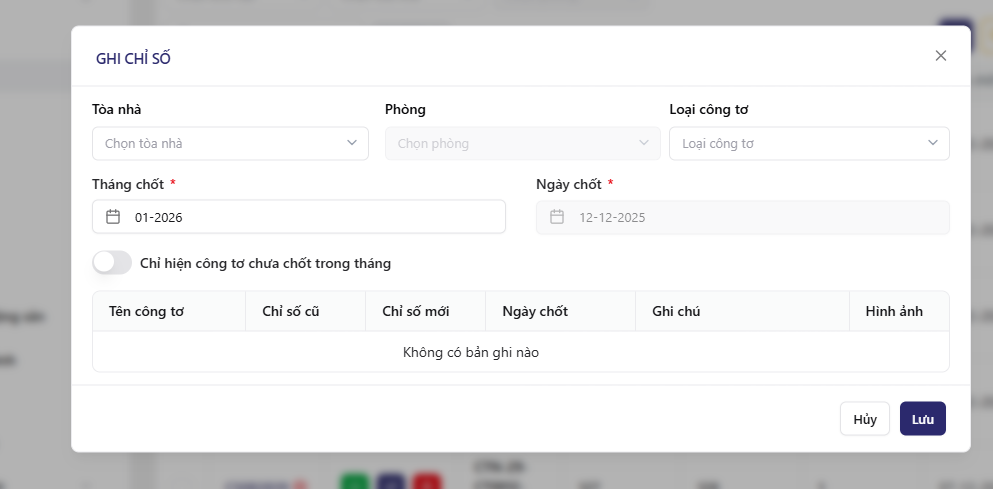Select the Chỉ số cũ column header
Viewport: 993px width, 489px height.
coord(290,311)
